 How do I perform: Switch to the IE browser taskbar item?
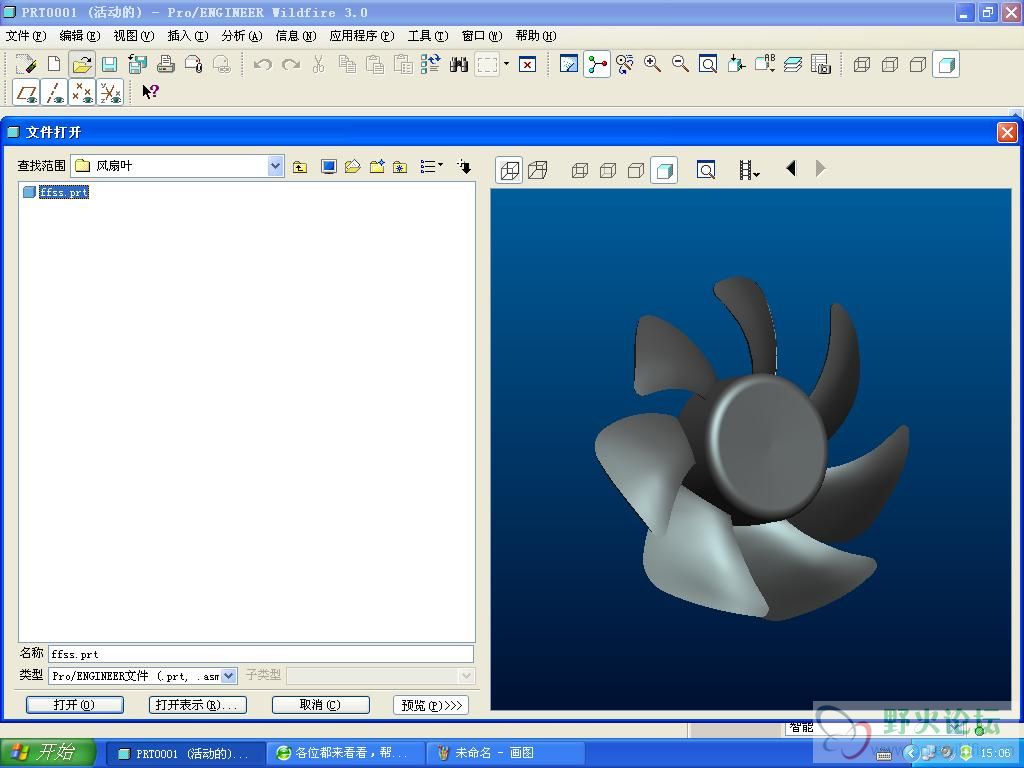point(345,753)
